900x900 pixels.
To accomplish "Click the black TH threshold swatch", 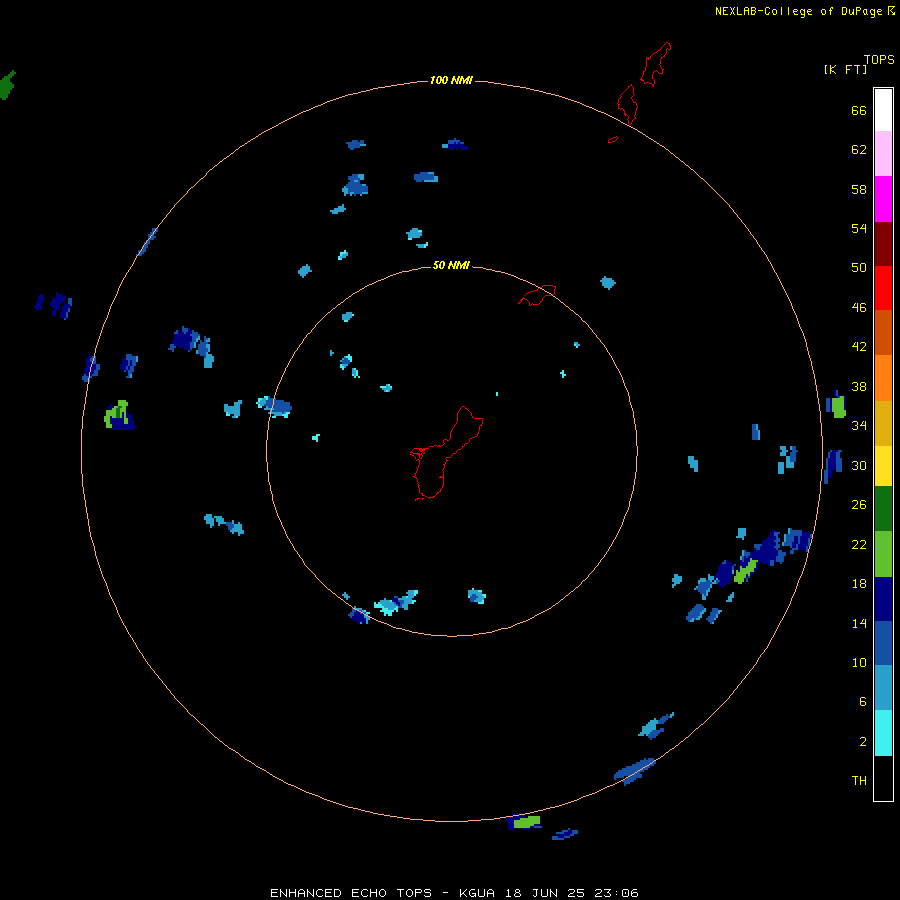I will tap(883, 778).
